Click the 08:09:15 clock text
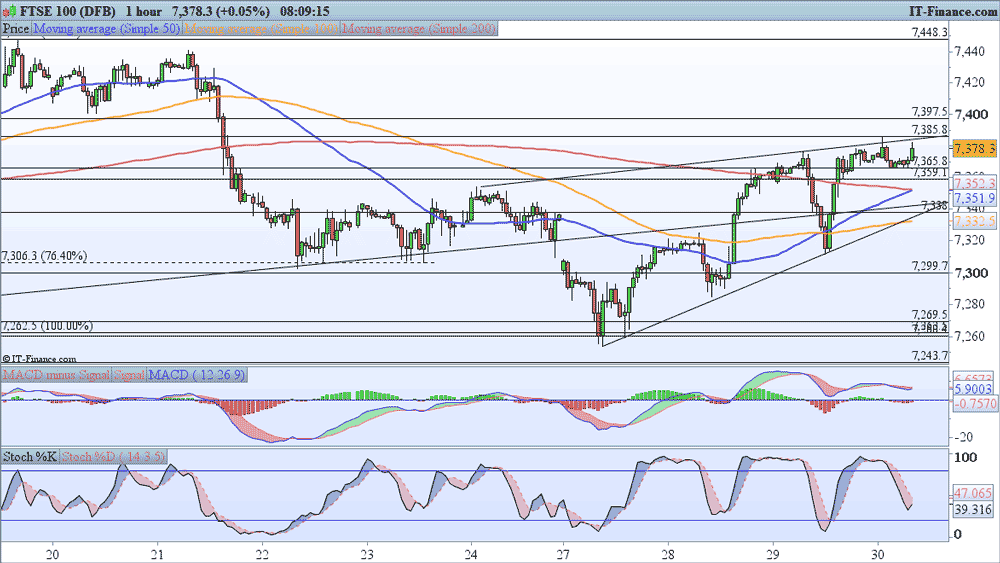The width and height of the screenshot is (1000, 563). pyautogui.click(x=305, y=11)
